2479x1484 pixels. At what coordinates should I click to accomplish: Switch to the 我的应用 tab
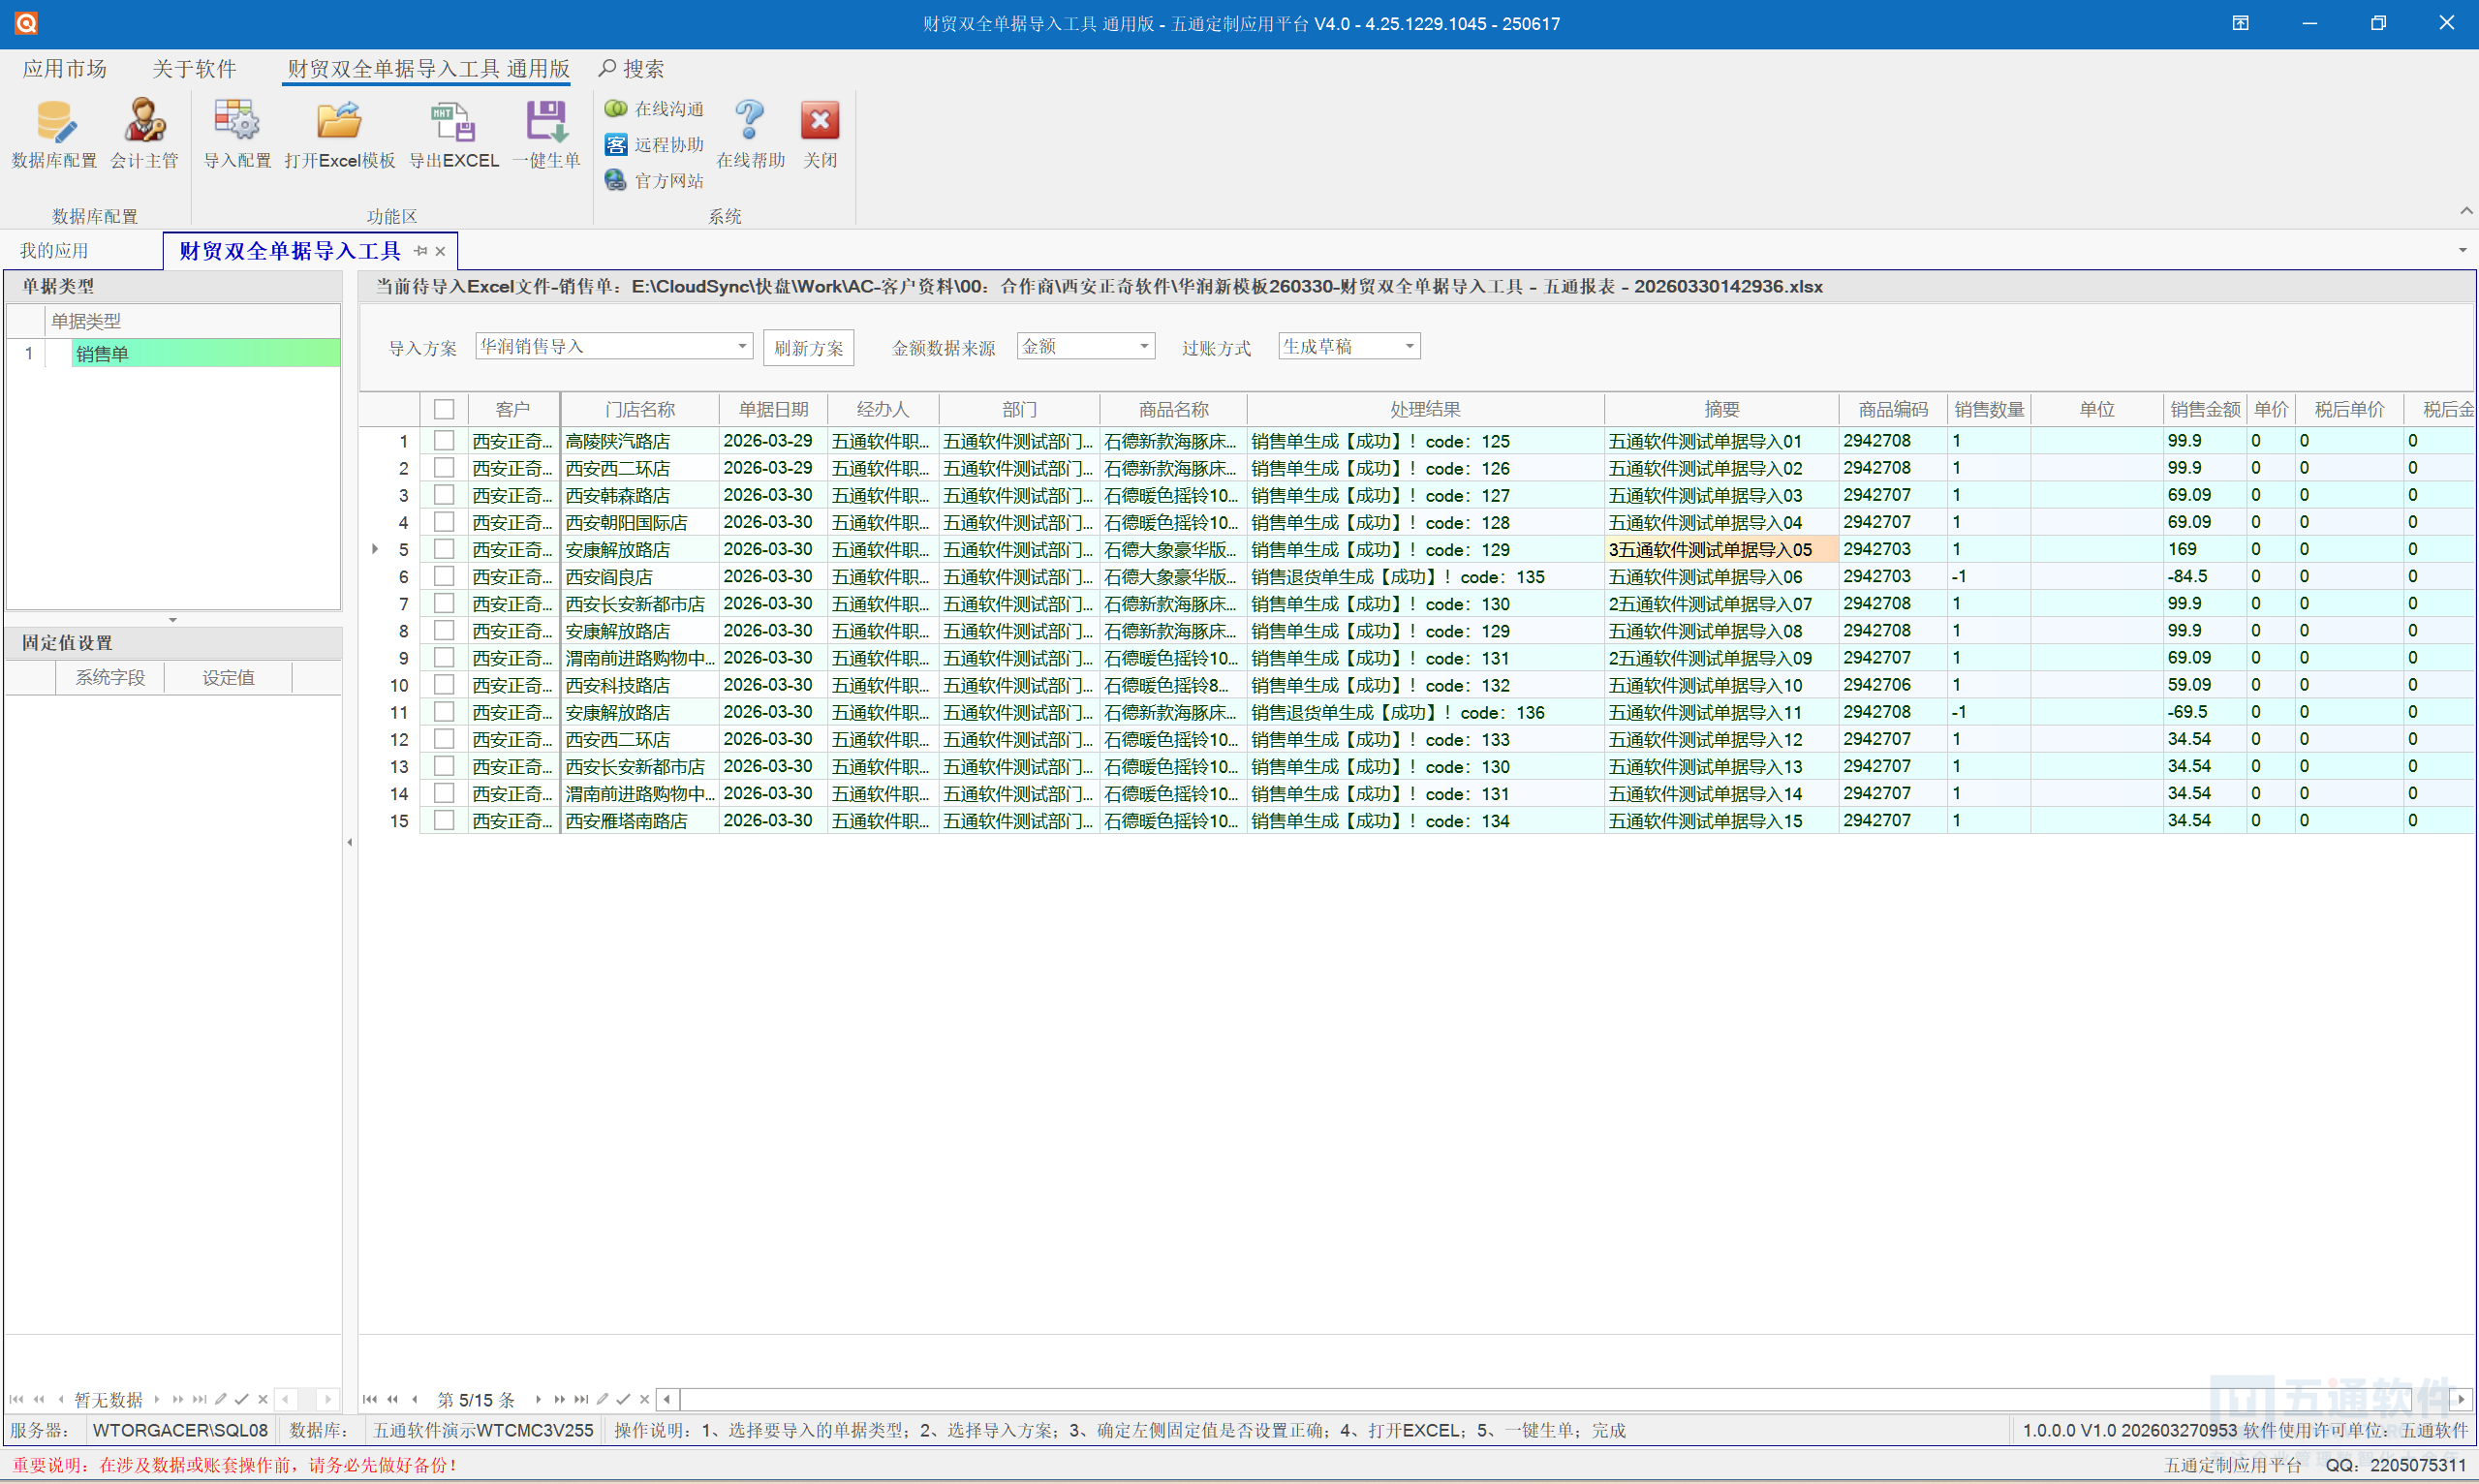point(54,251)
